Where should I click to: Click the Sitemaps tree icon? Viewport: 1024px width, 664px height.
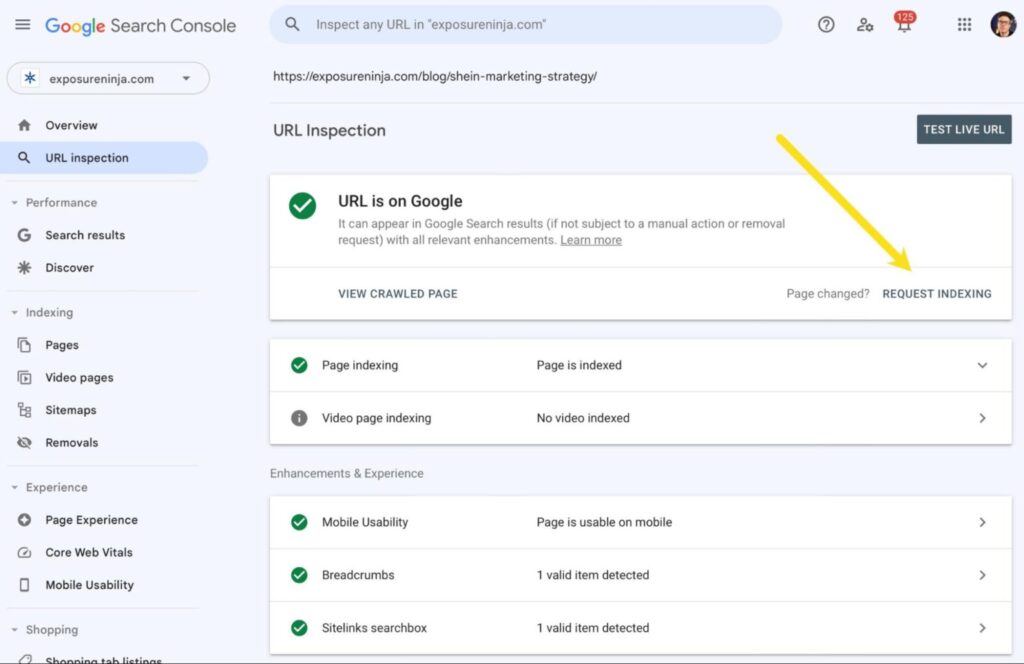tap(24, 410)
